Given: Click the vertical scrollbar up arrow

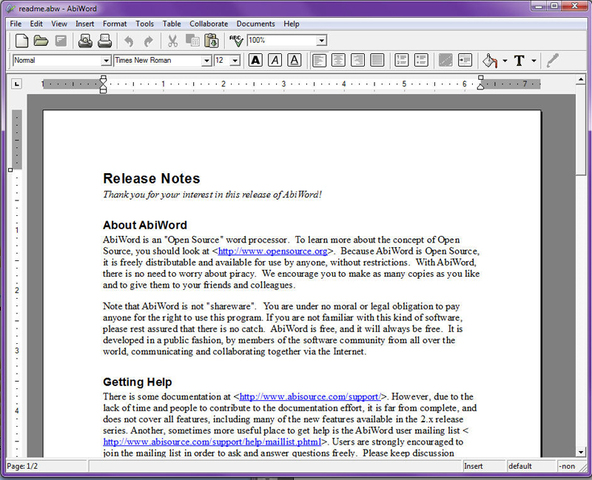Looking at the screenshot, I should (x=581, y=80).
